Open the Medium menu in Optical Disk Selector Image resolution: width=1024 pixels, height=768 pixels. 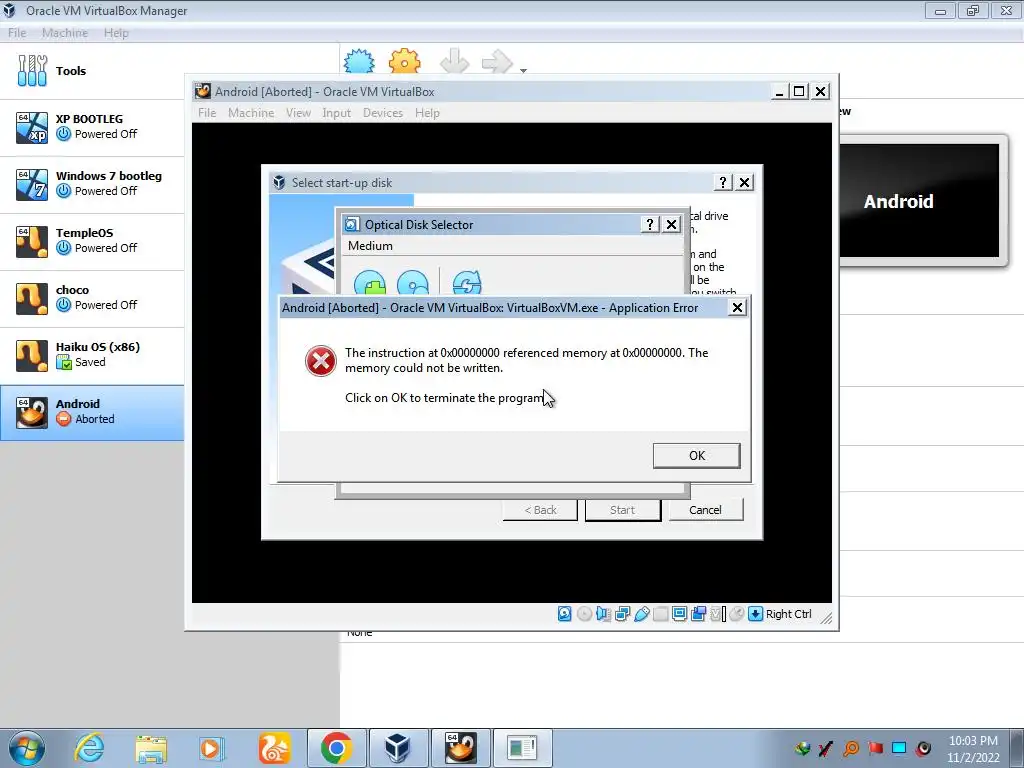pos(370,246)
